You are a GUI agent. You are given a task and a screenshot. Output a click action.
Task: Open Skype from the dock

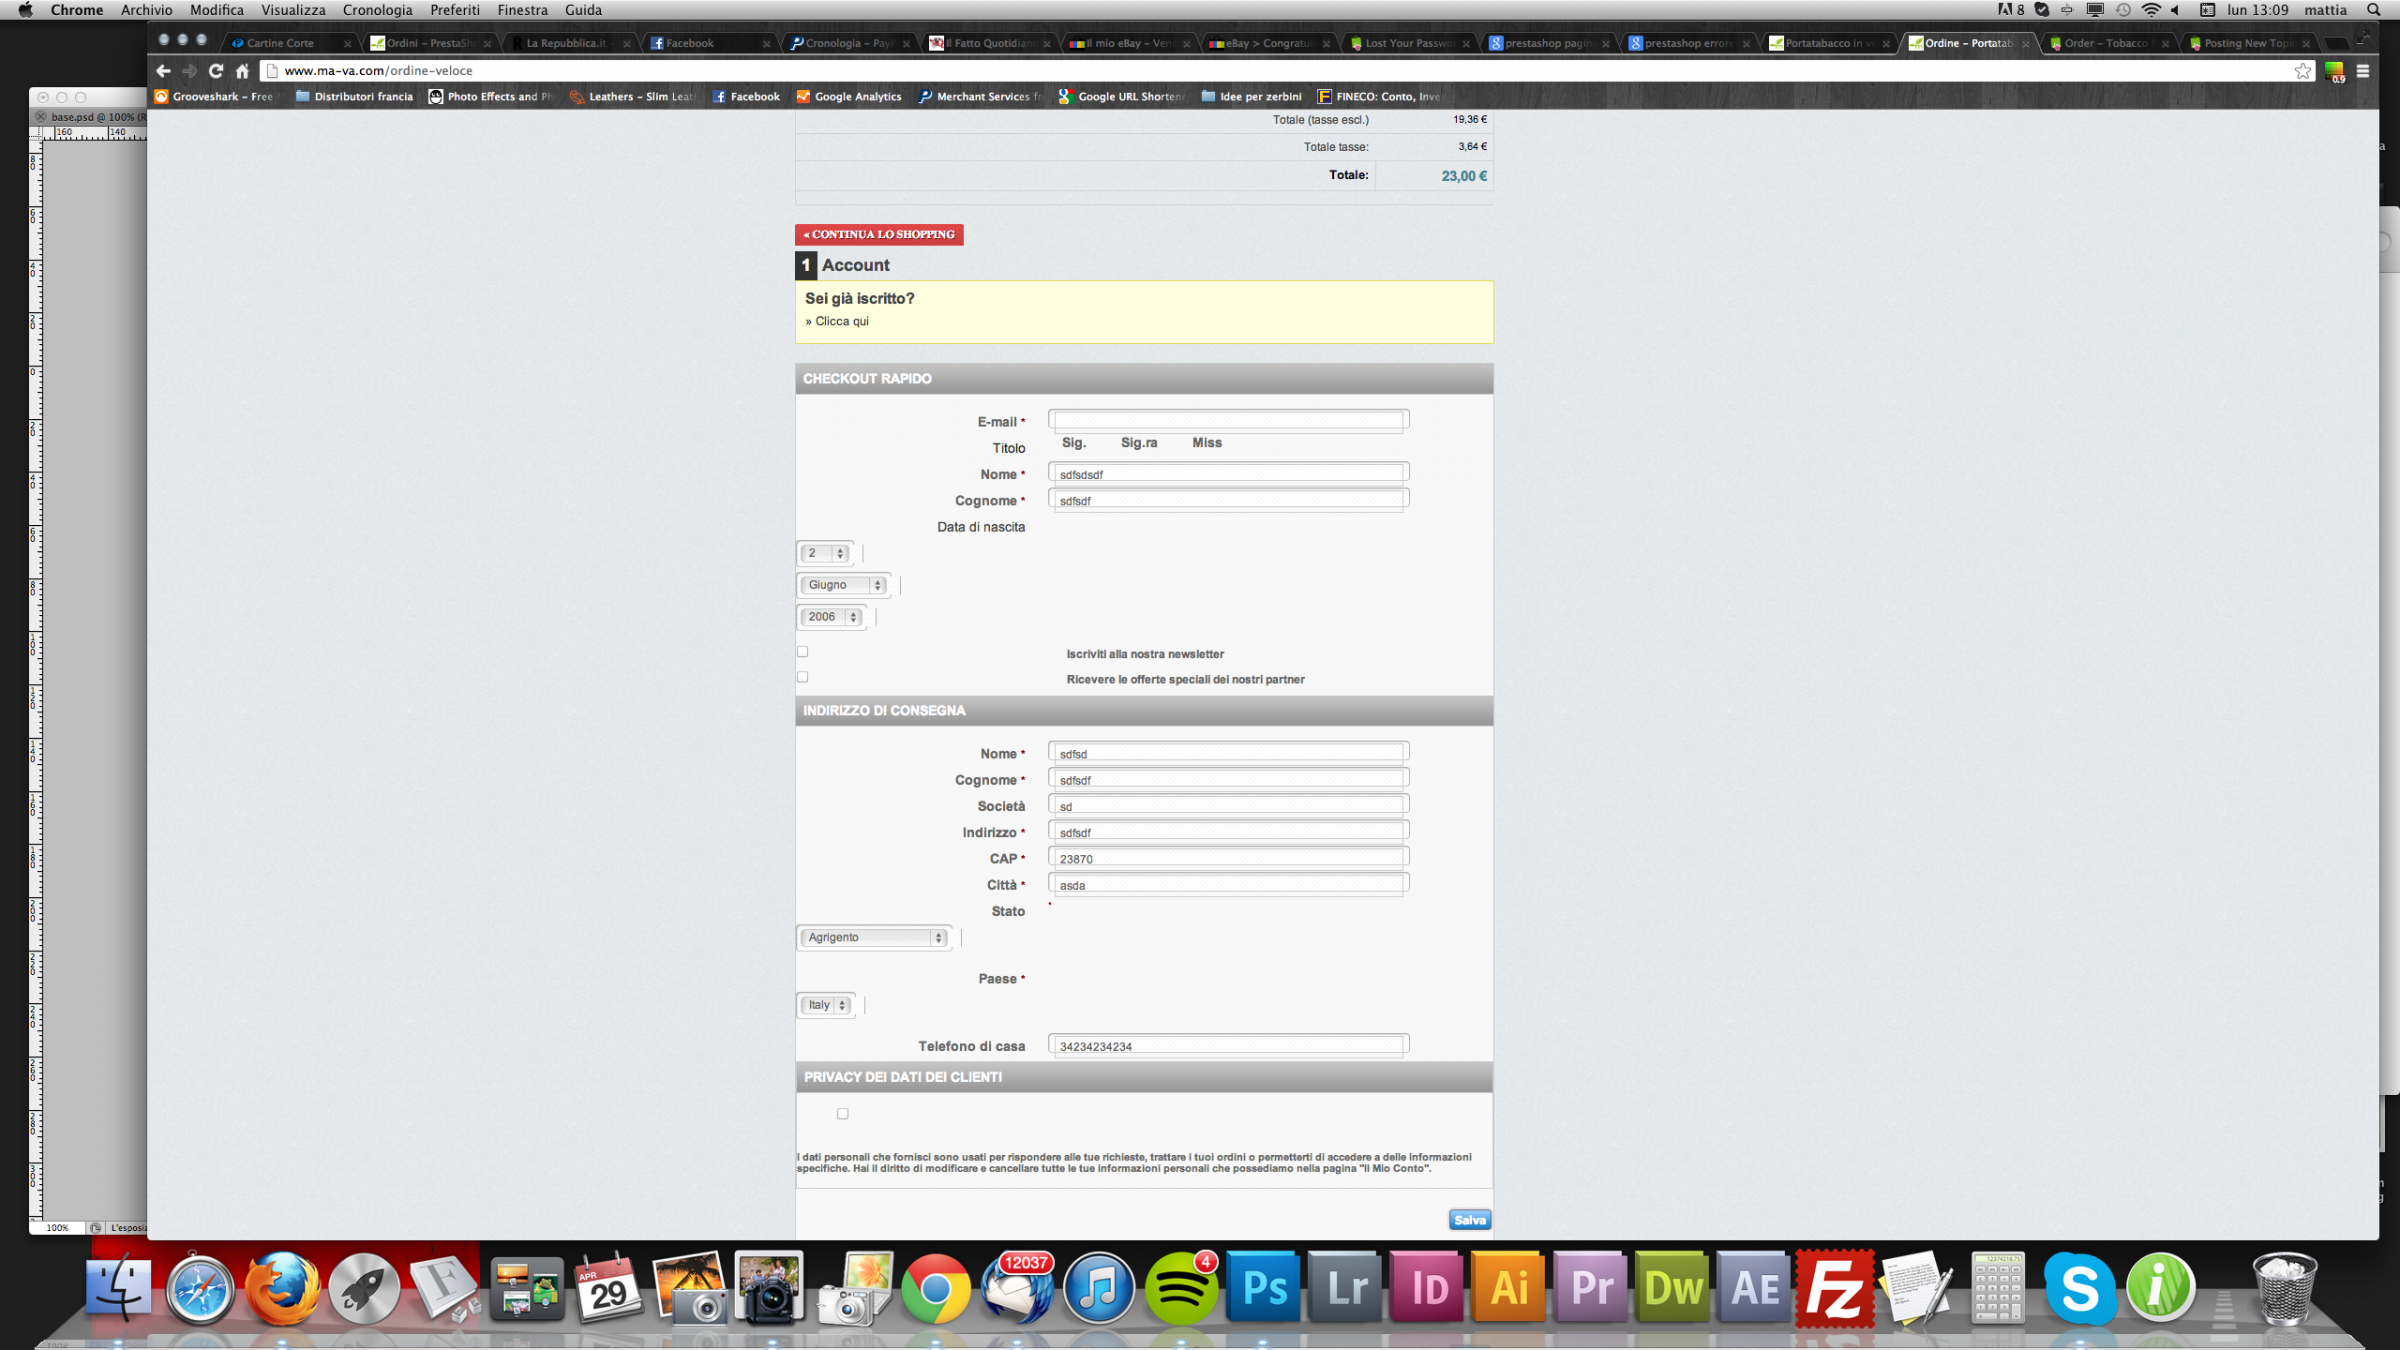point(2078,1288)
